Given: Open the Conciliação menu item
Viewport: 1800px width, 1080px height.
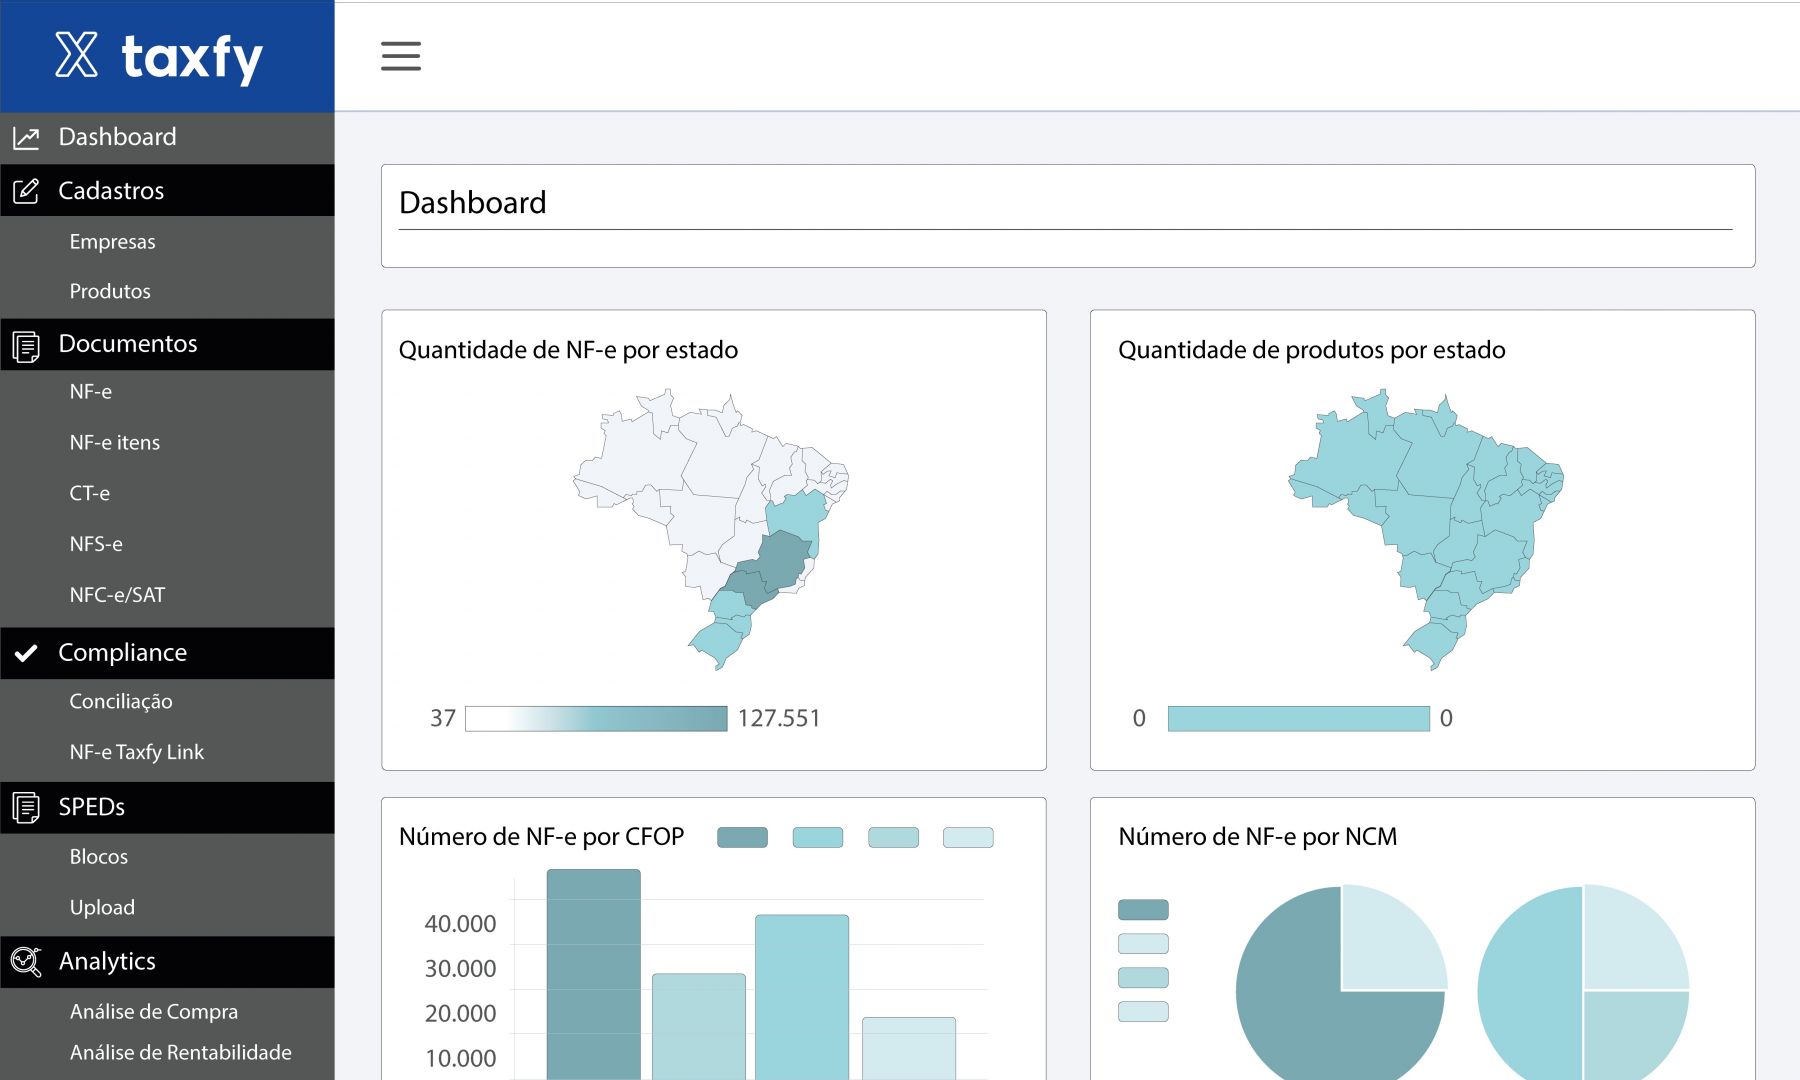Looking at the screenshot, I should click(x=121, y=702).
